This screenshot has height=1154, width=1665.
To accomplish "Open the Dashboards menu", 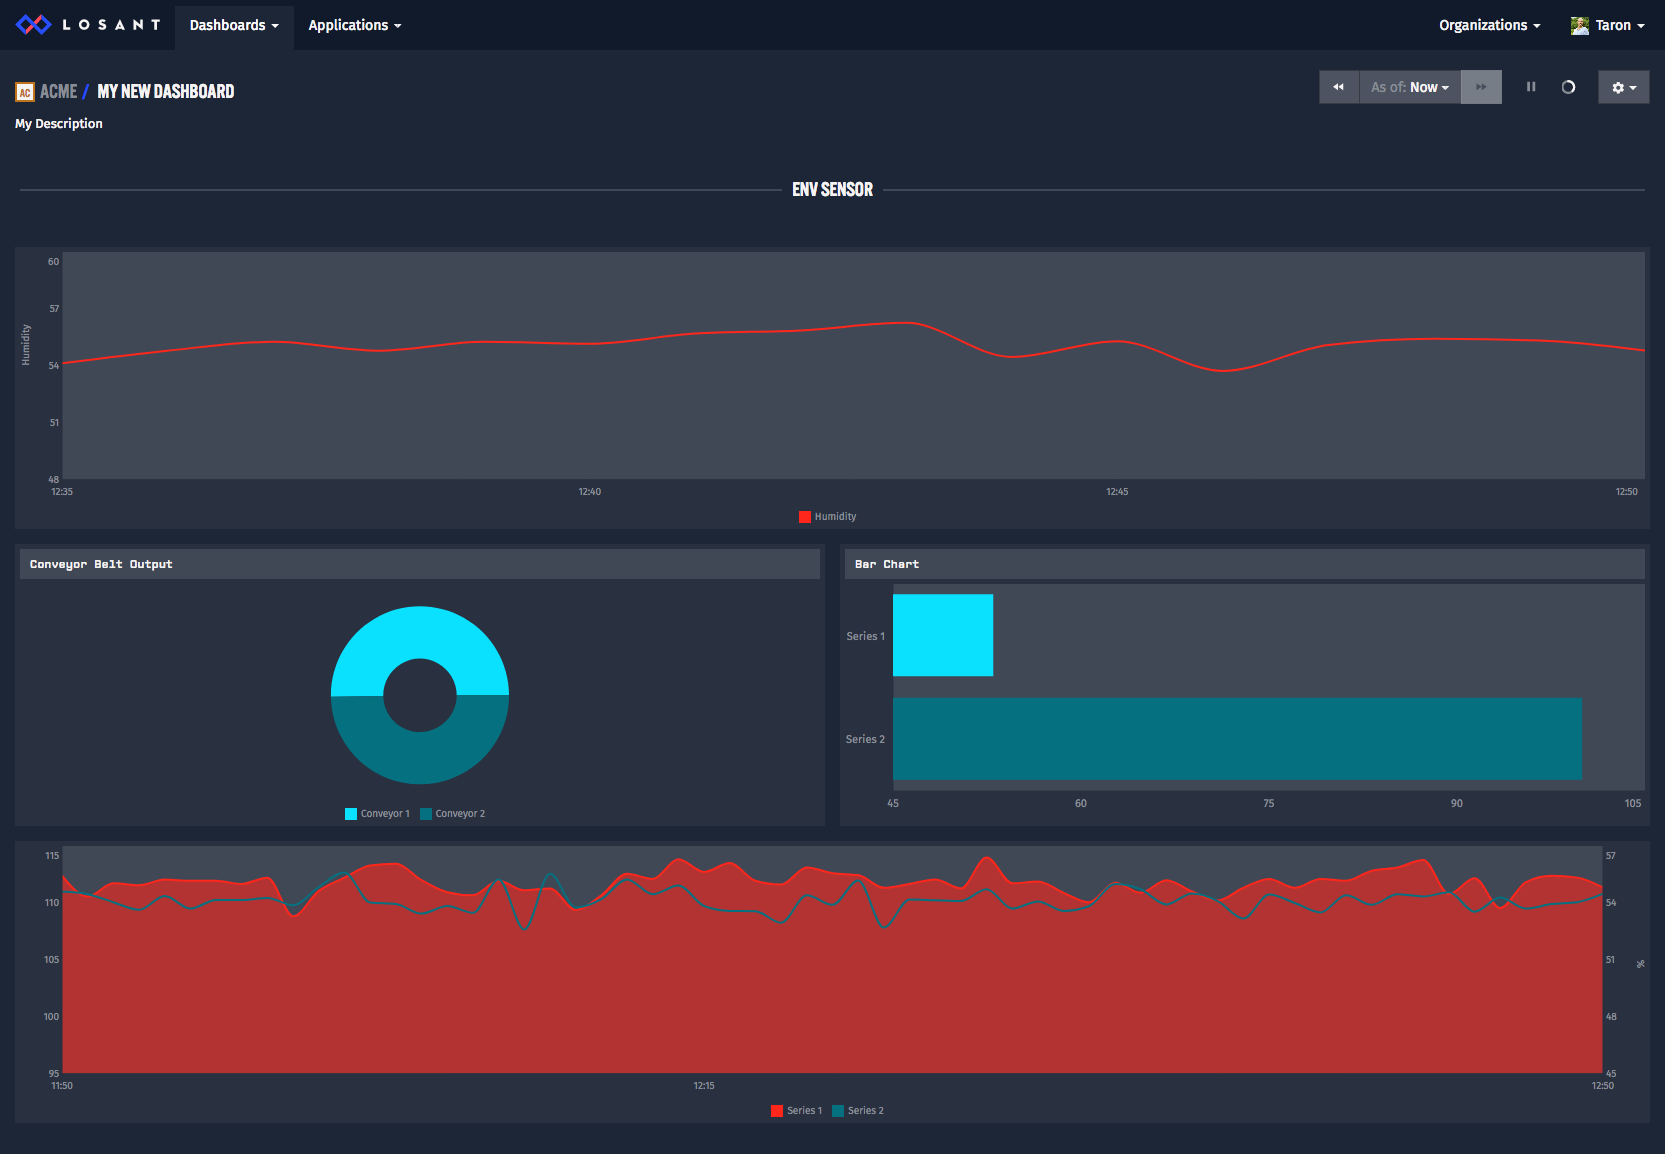I will click(234, 25).
